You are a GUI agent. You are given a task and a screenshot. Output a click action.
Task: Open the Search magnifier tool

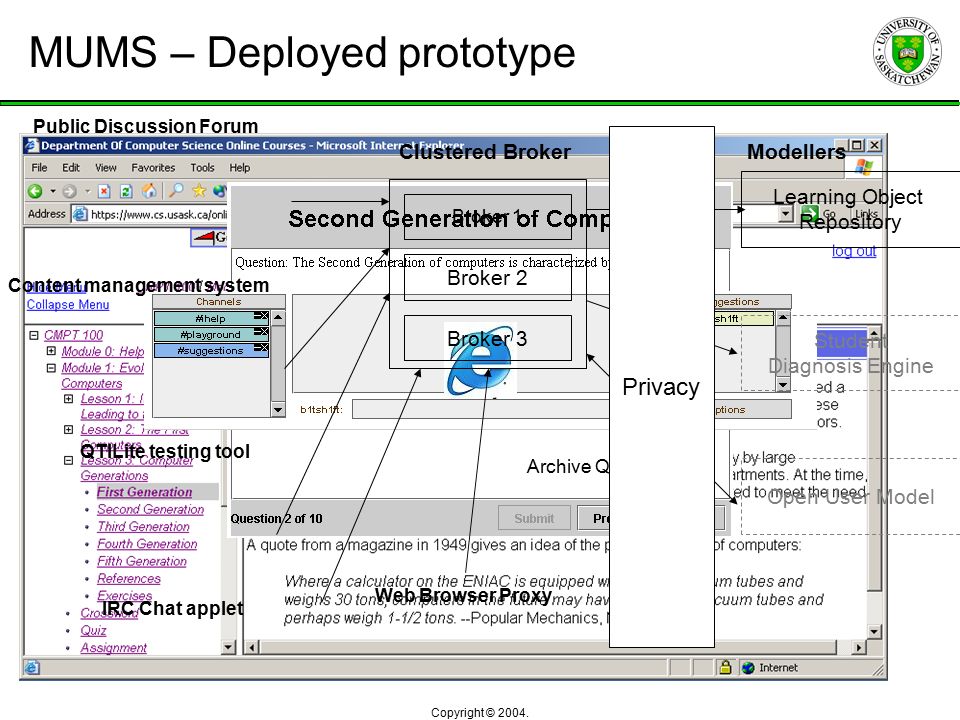[176, 190]
